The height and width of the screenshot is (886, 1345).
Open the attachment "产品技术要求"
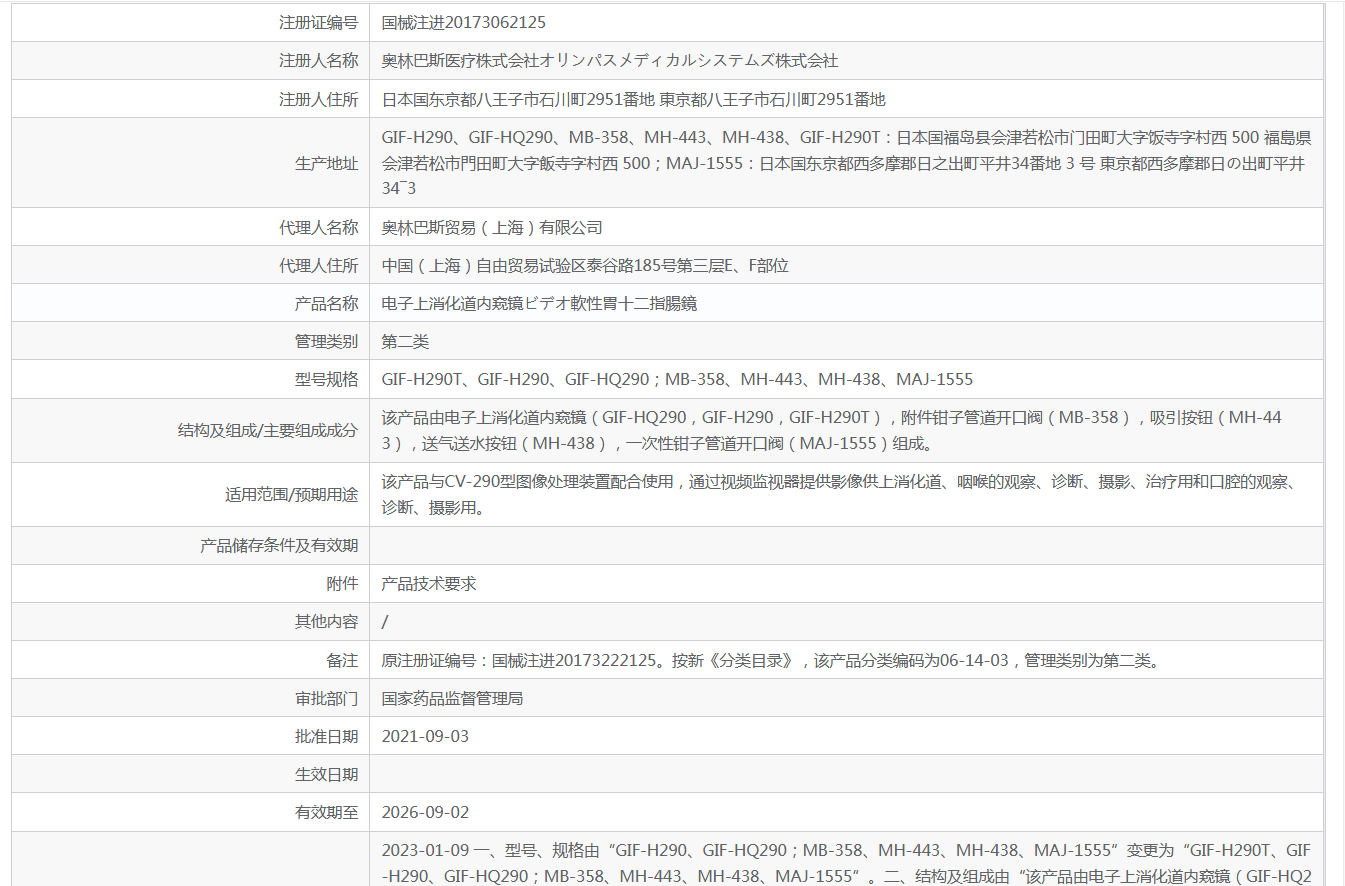point(429,583)
